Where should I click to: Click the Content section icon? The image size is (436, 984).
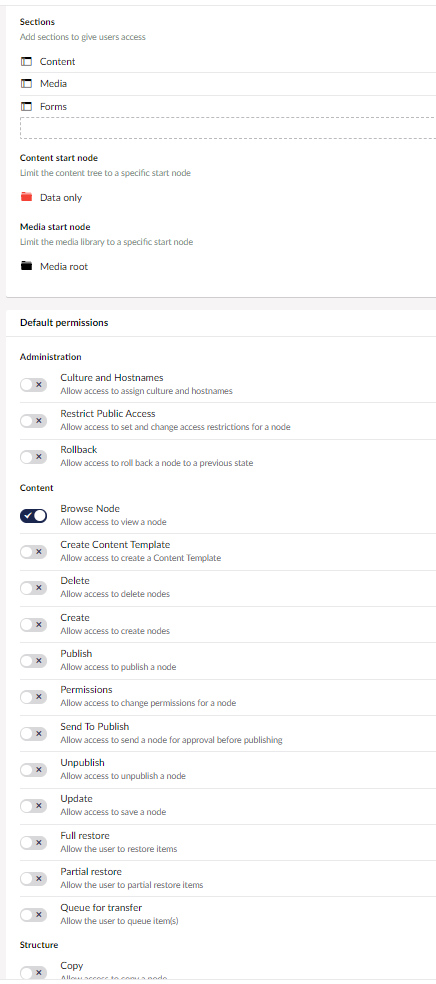(26, 62)
